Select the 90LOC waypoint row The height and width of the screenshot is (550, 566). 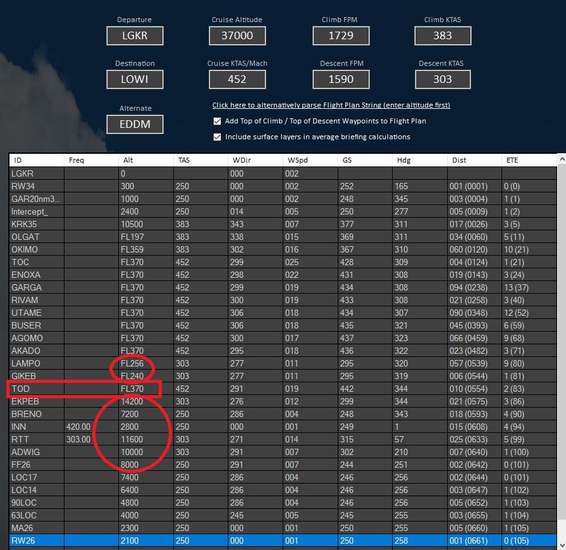[283, 502]
